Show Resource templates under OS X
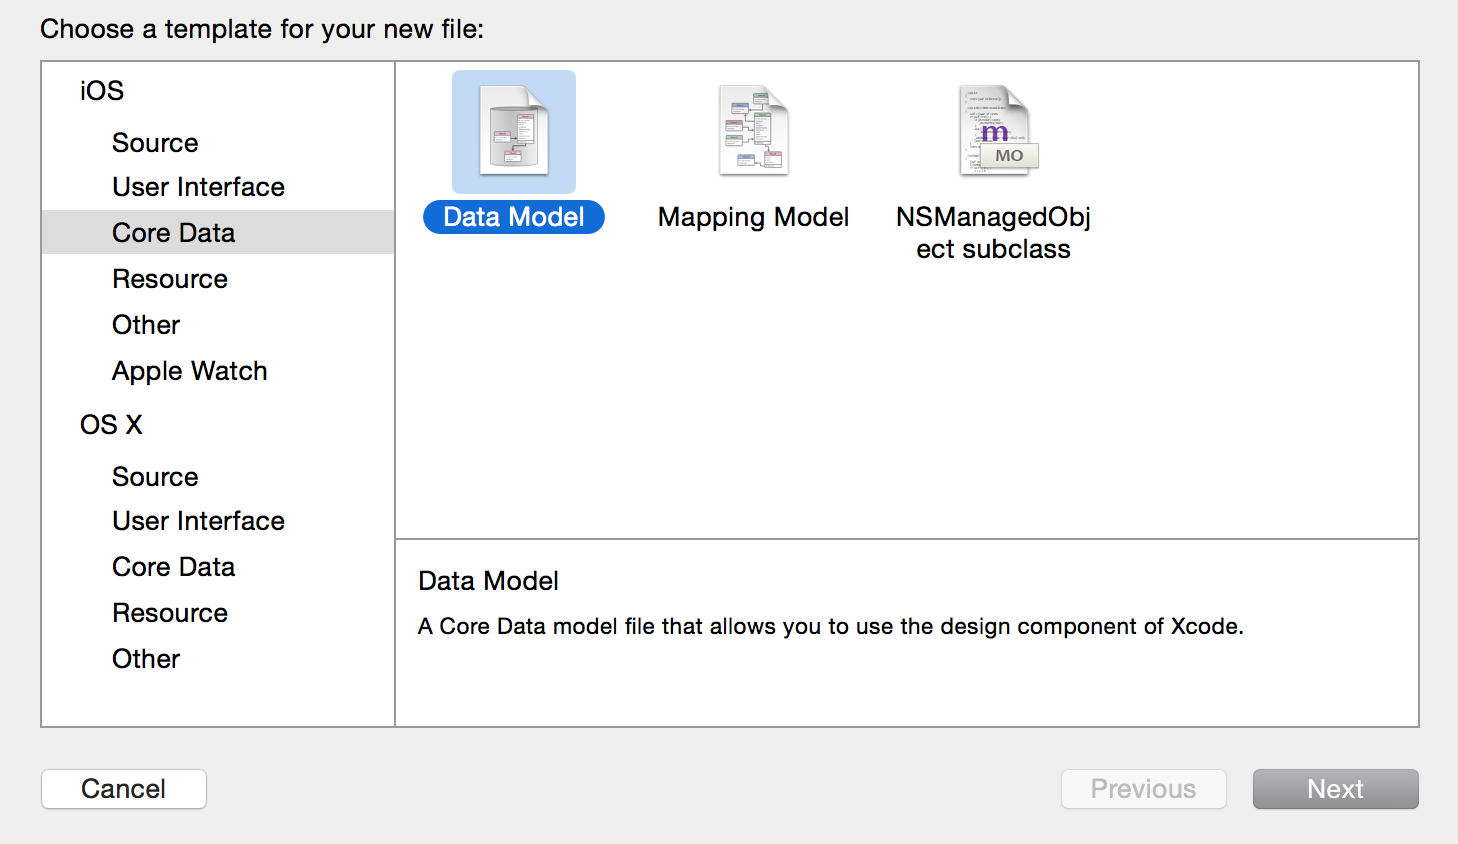Screen dimensions: 1458x844 [x=170, y=613]
